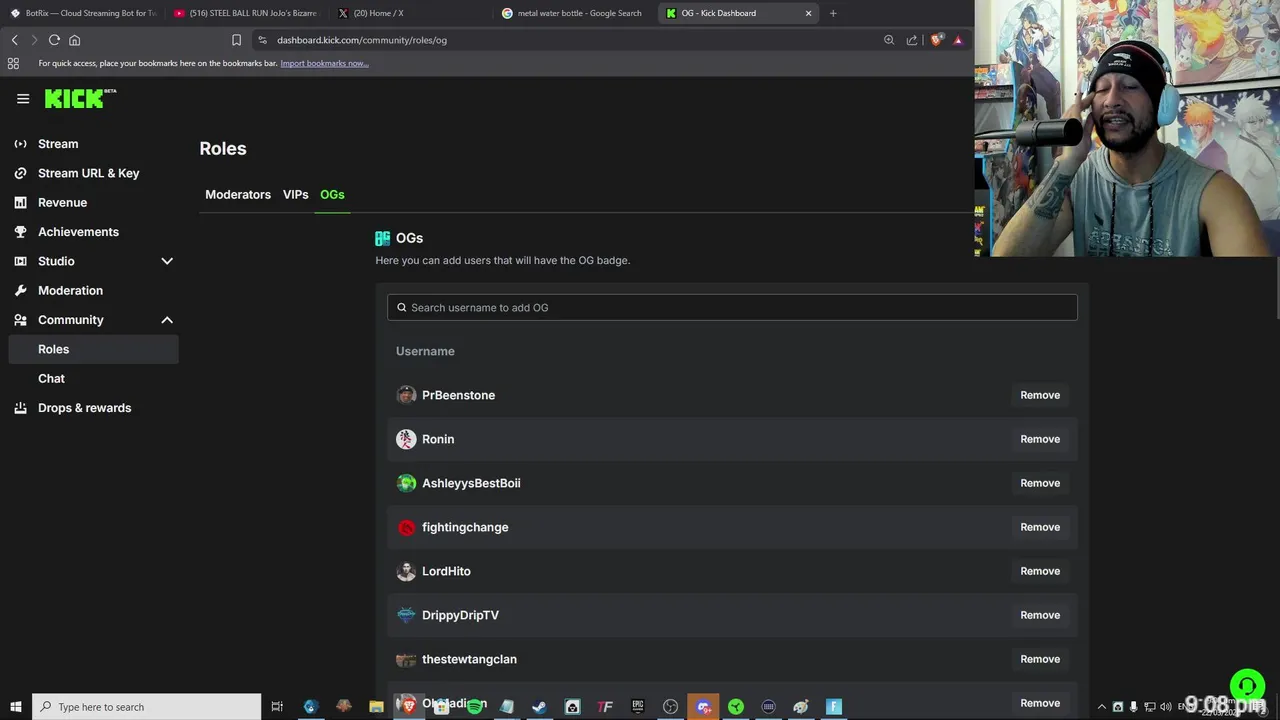Reload the current page
1280x720 pixels.
(54, 40)
